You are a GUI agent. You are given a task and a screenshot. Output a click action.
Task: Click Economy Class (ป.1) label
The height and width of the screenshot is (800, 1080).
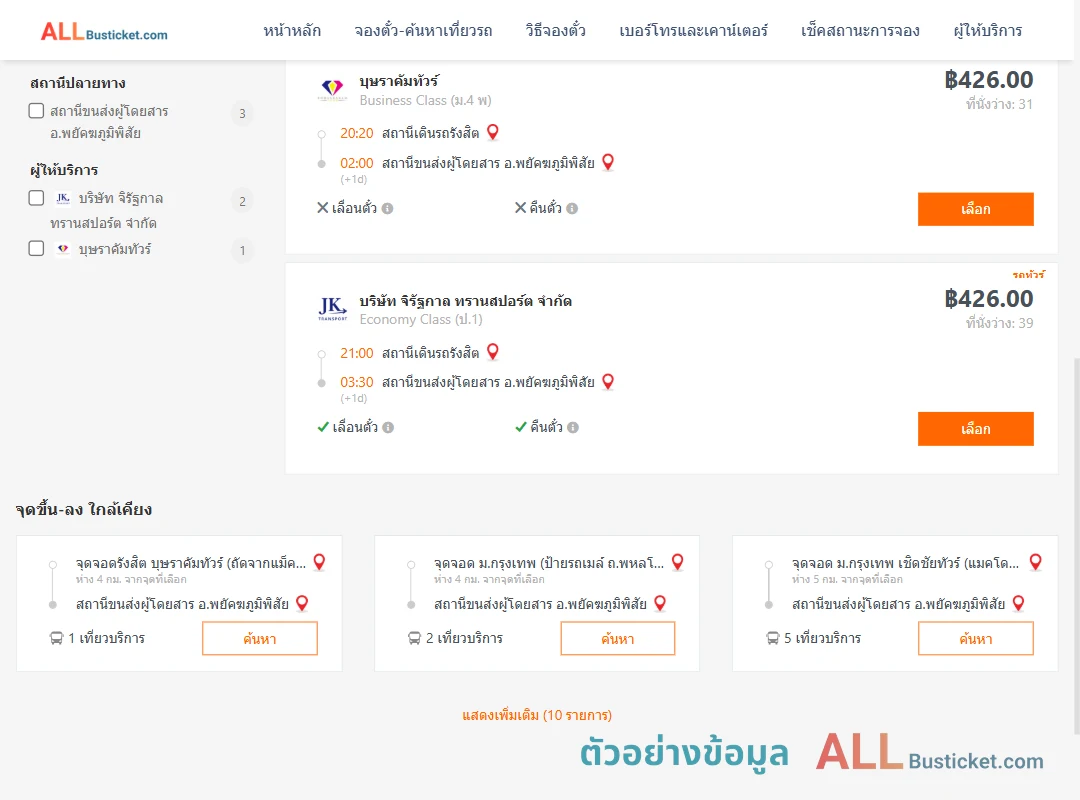click(x=421, y=320)
